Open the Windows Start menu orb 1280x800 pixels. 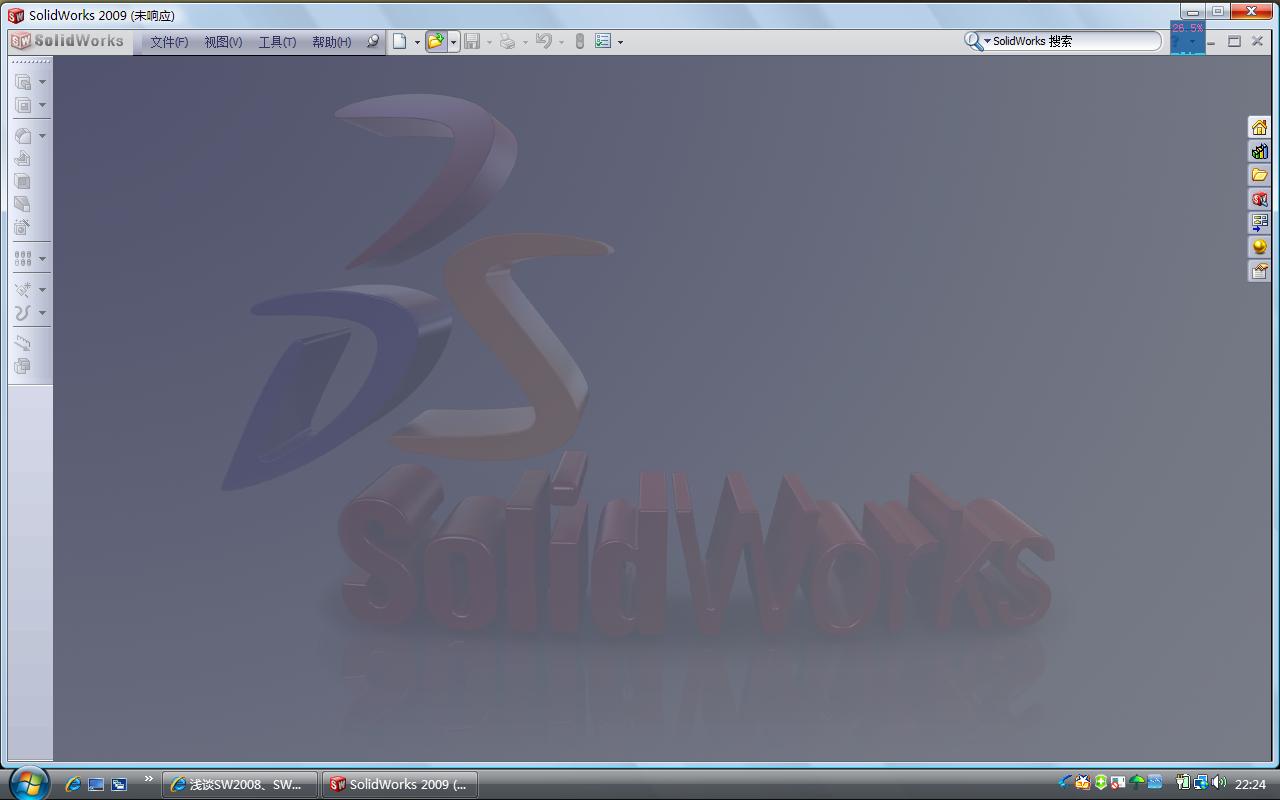tap(27, 783)
